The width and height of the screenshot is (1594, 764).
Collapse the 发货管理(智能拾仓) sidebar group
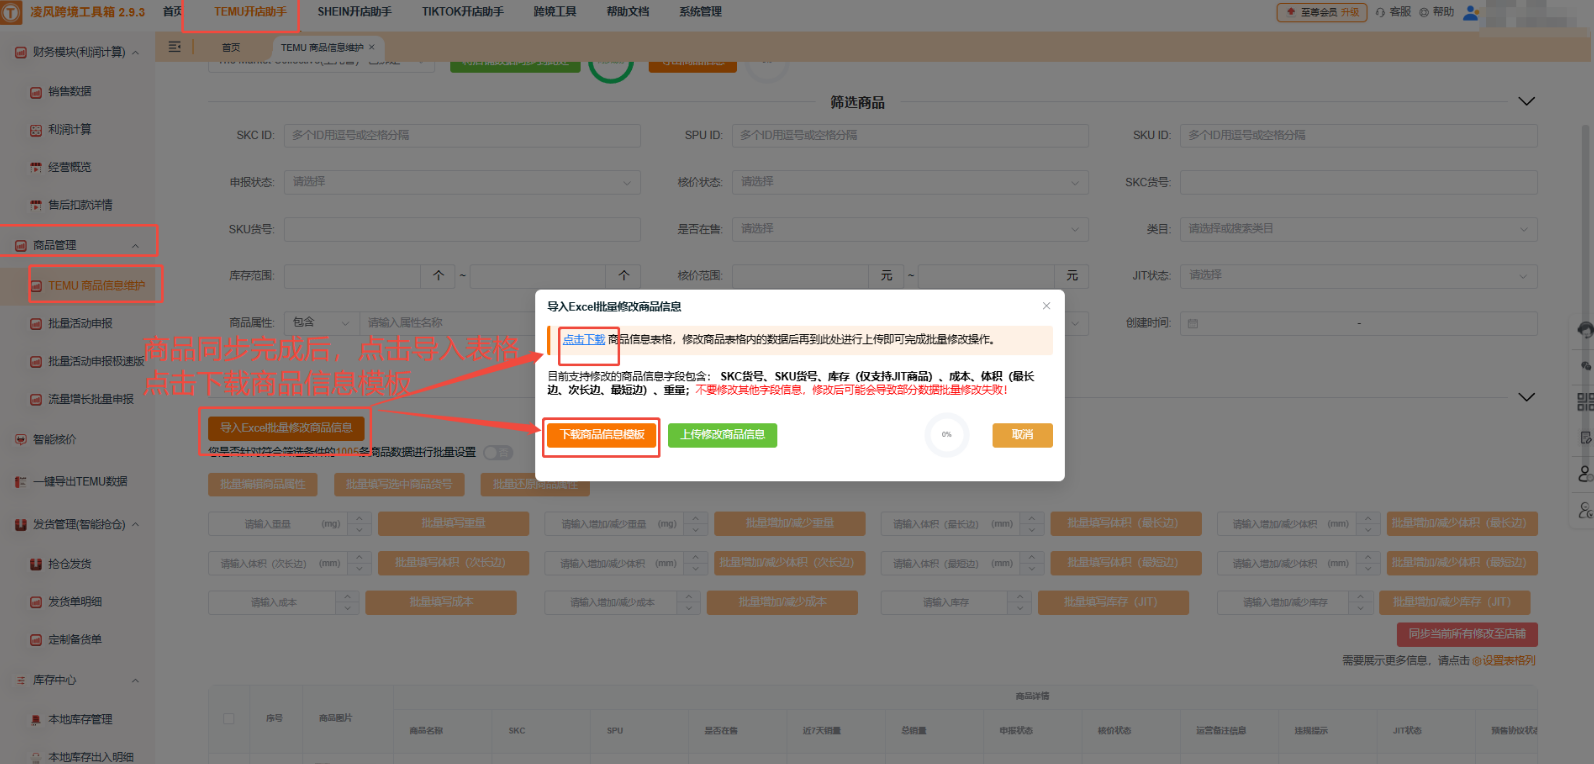point(135,525)
